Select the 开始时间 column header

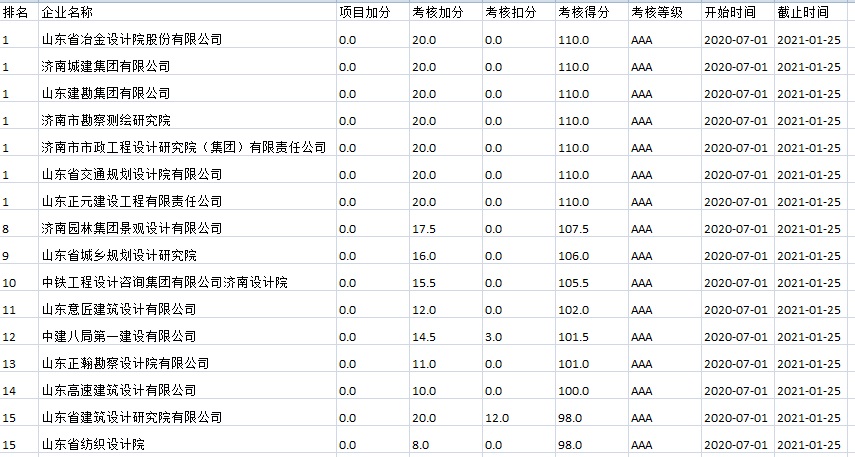coord(725,13)
